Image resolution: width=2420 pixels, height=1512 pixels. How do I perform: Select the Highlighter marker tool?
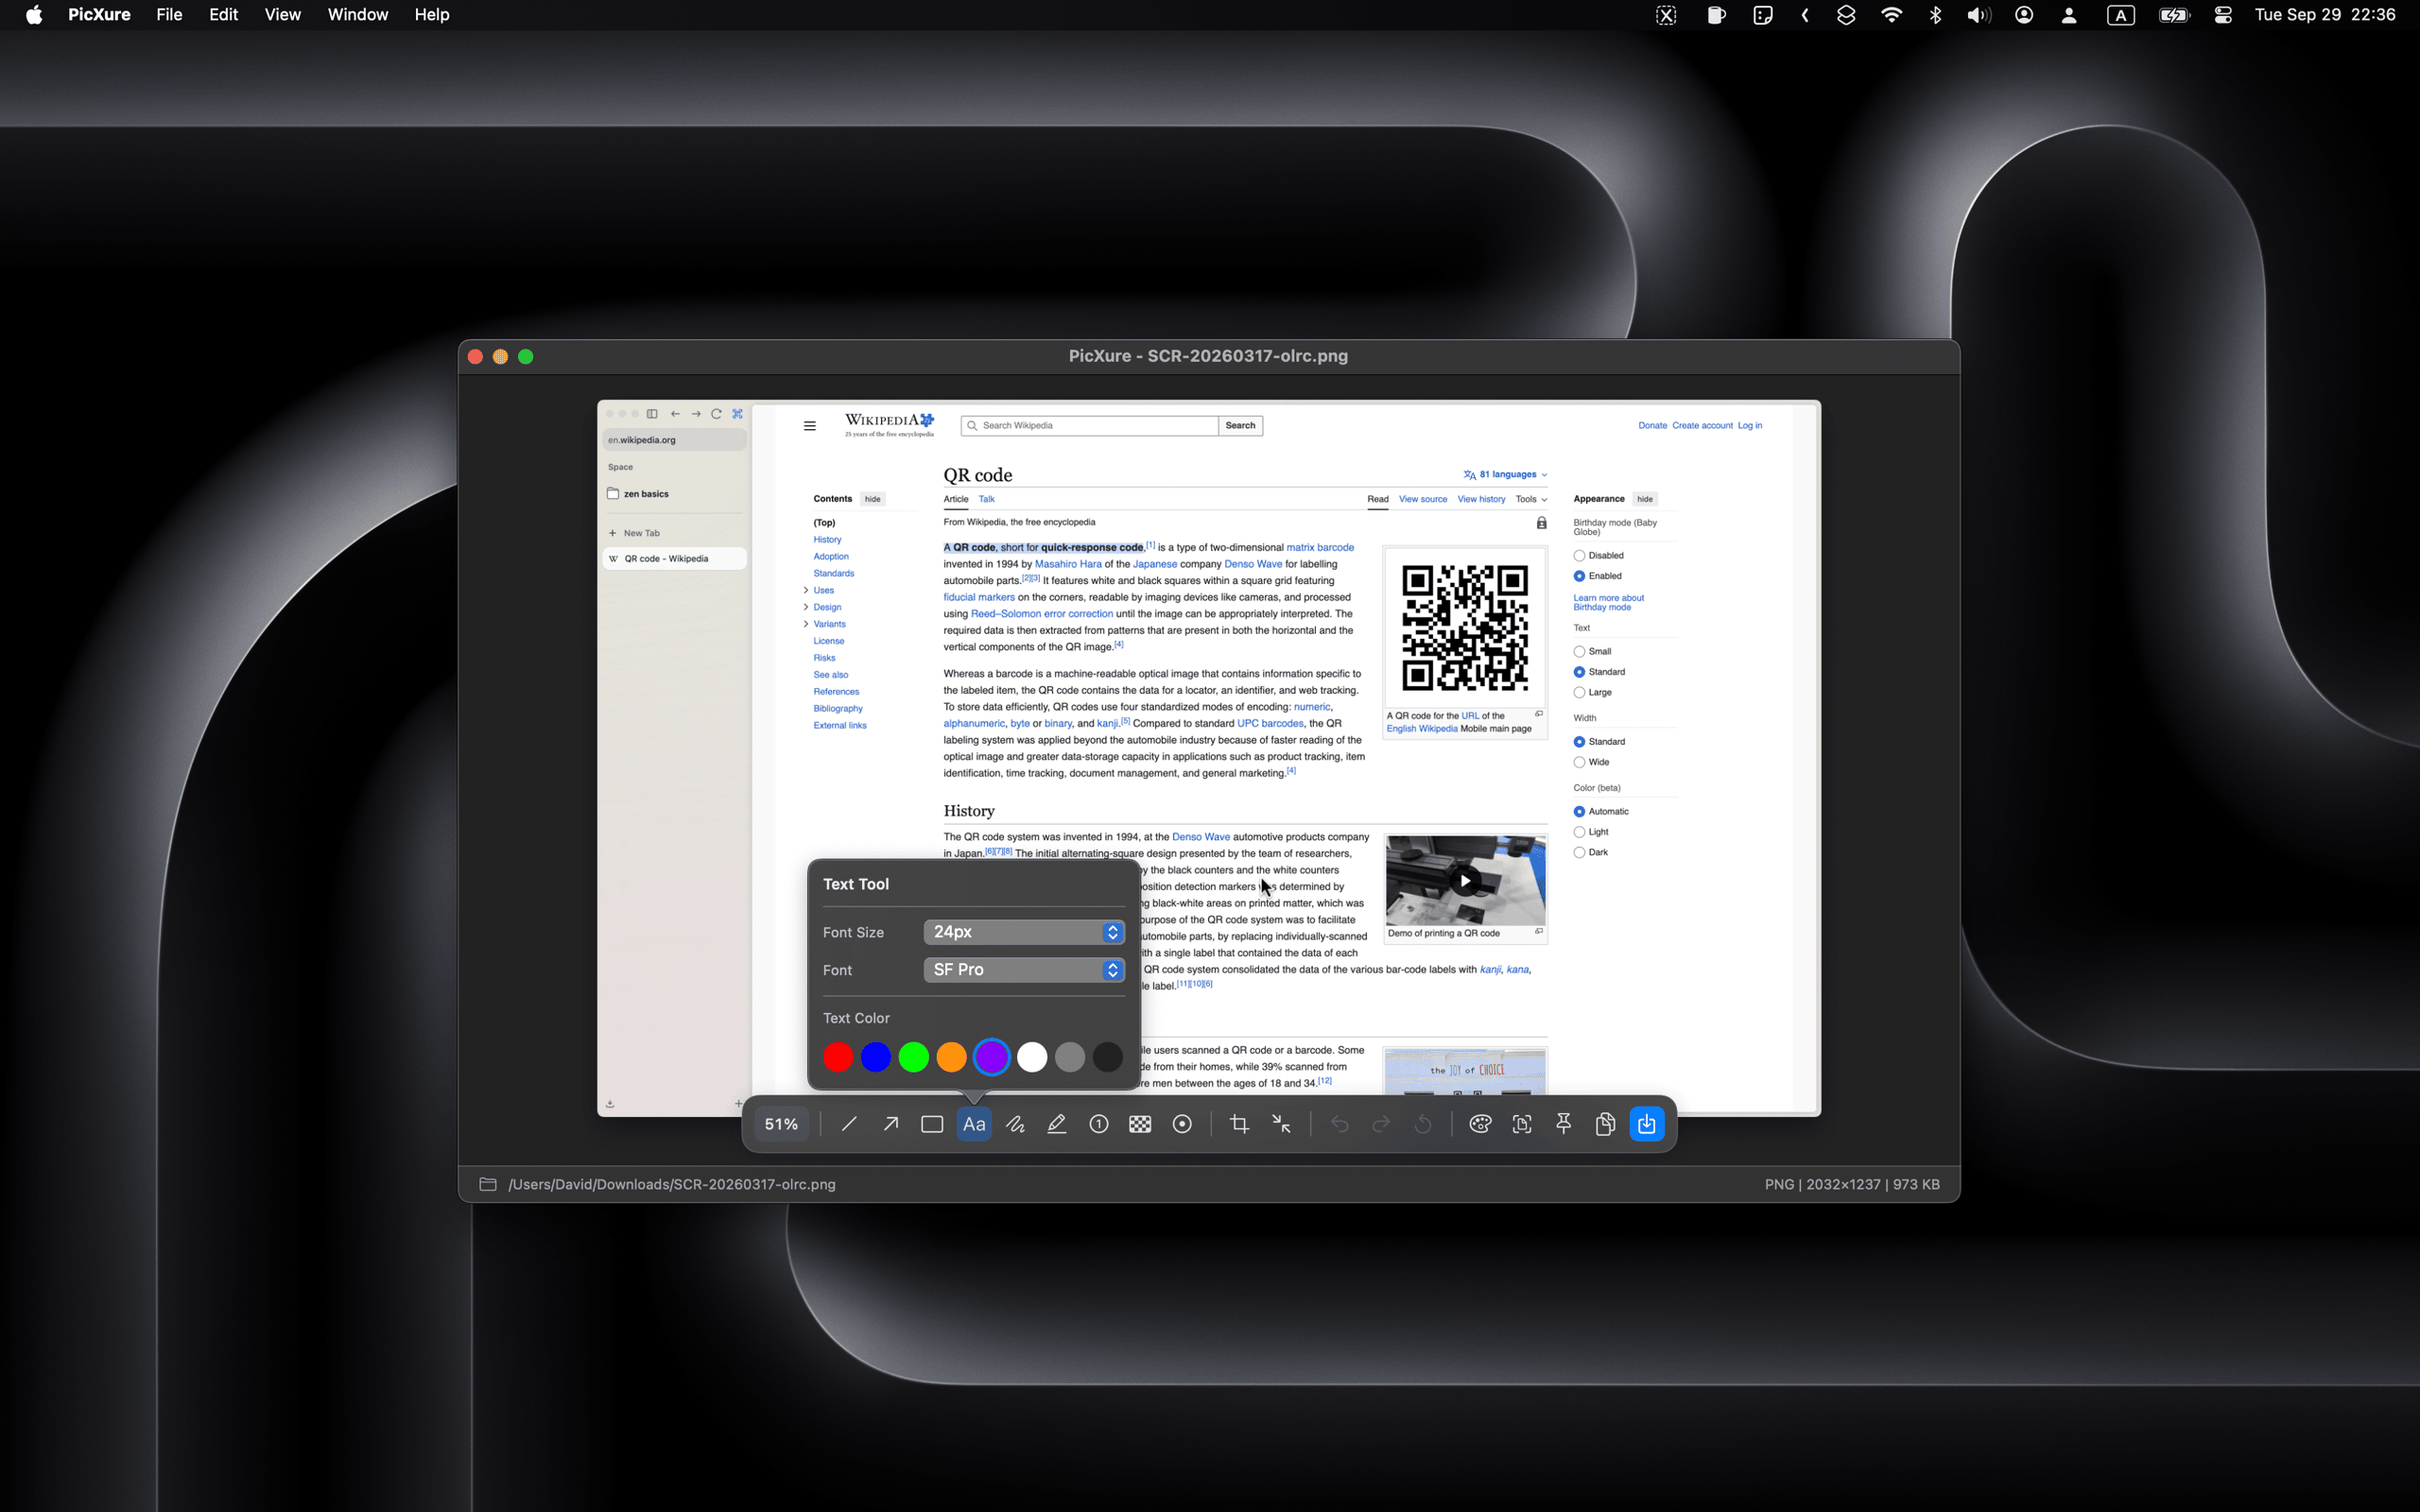pyautogui.click(x=1057, y=1124)
